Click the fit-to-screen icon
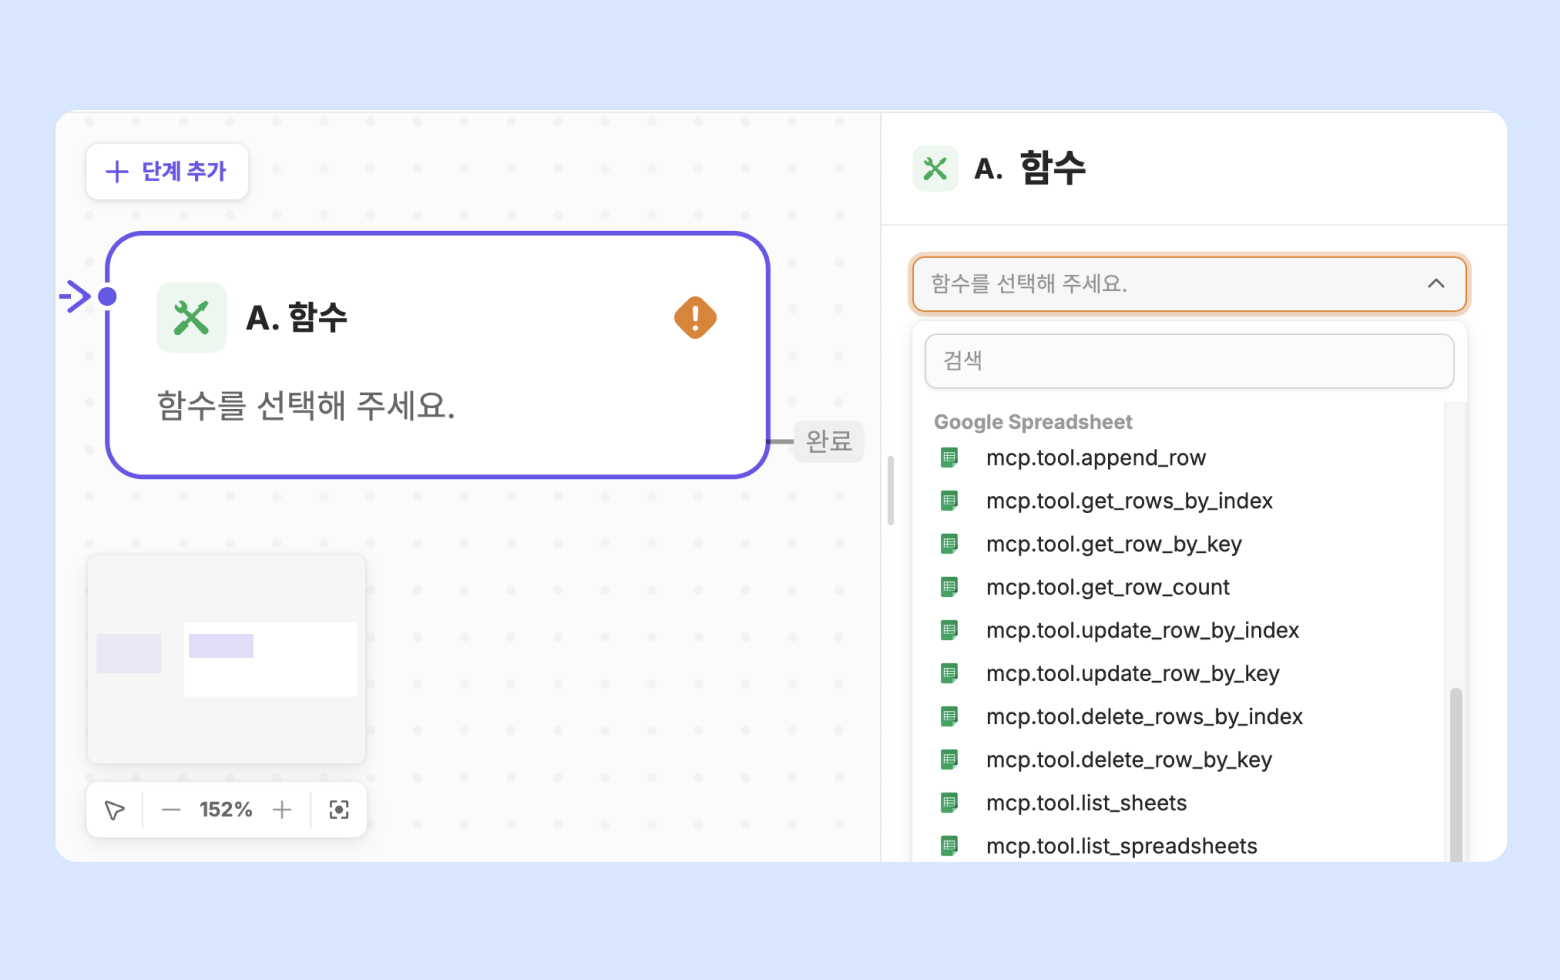The image size is (1560, 980). 339,810
